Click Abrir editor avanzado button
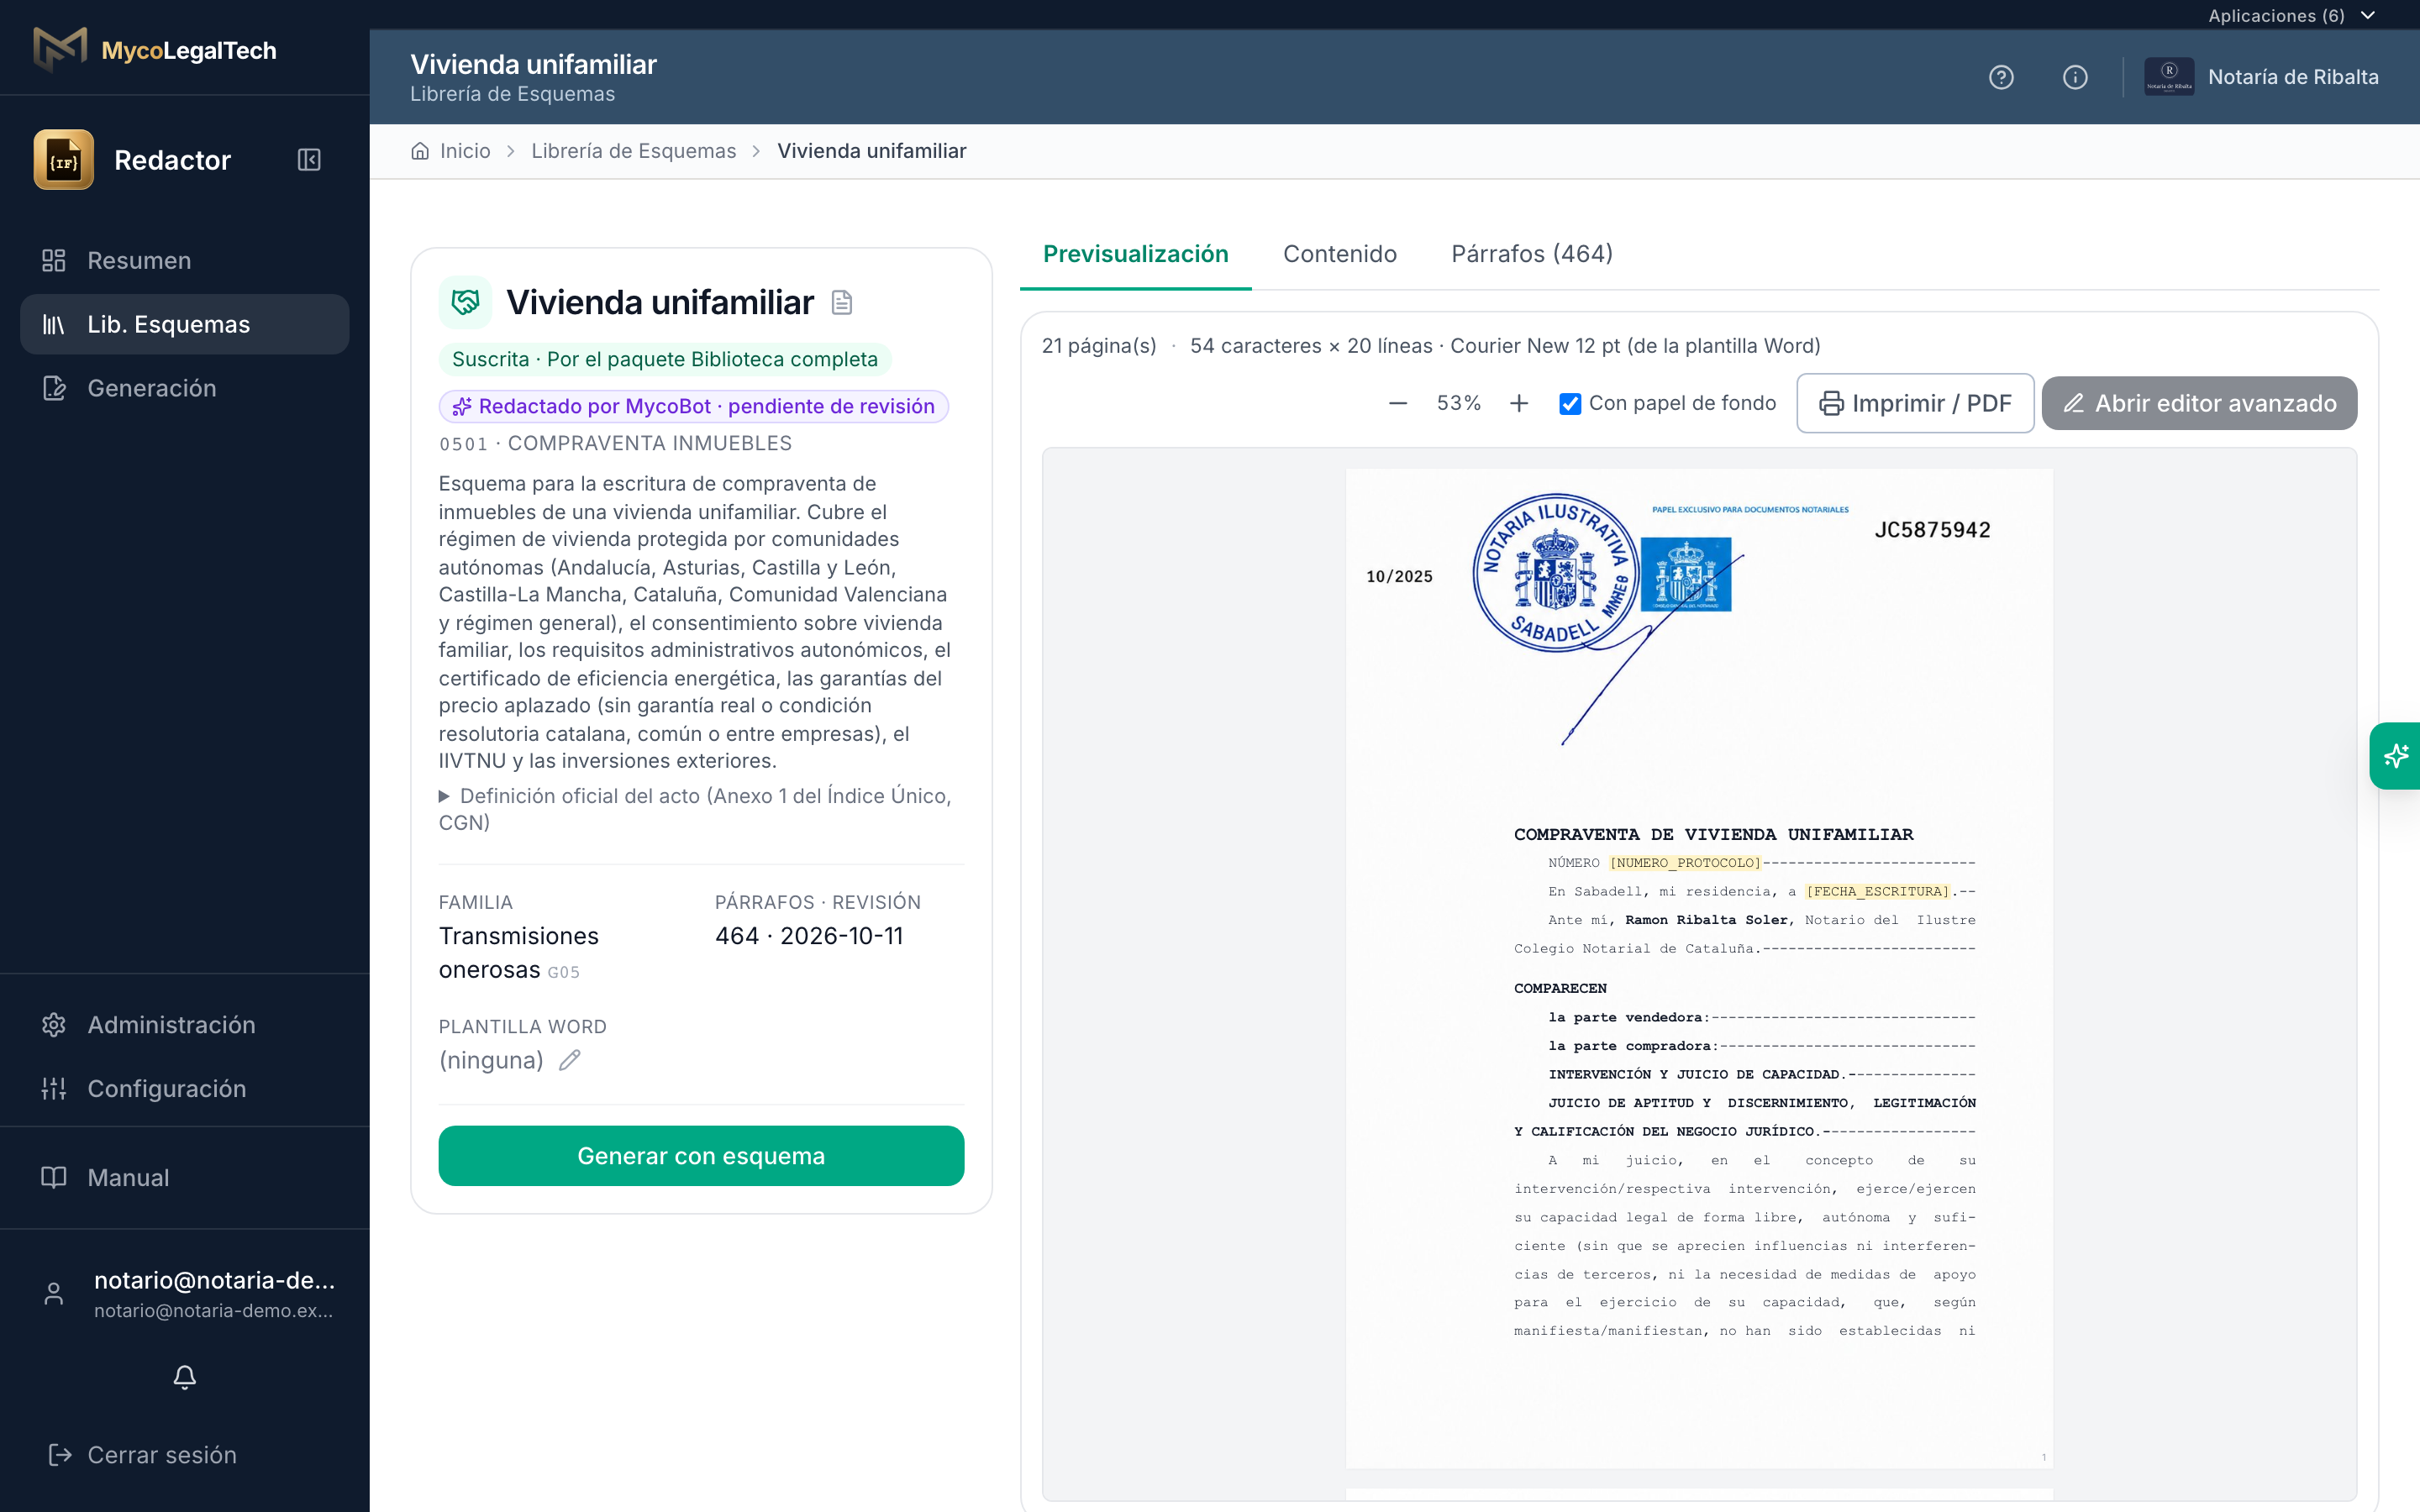Viewport: 2420px width, 1512px height. (x=2199, y=403)
